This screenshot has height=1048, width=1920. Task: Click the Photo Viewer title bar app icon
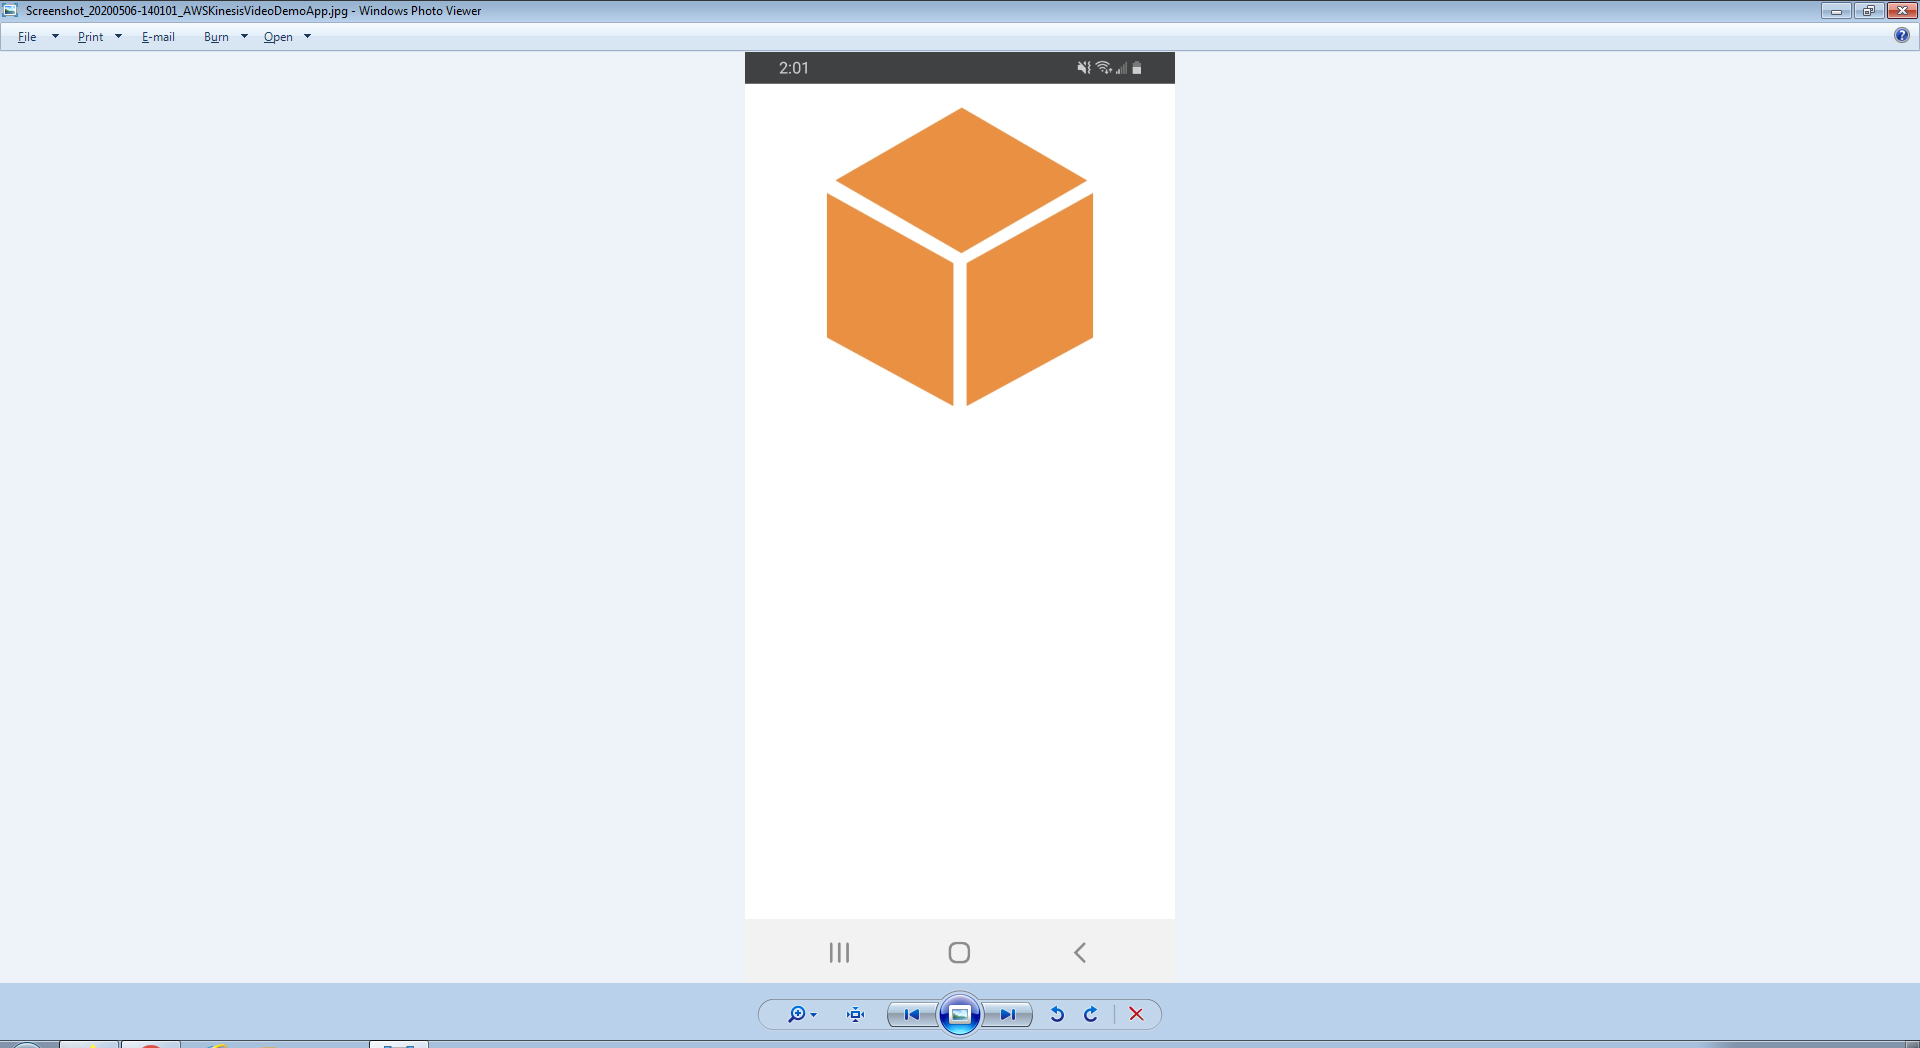[x=10, y=10]
